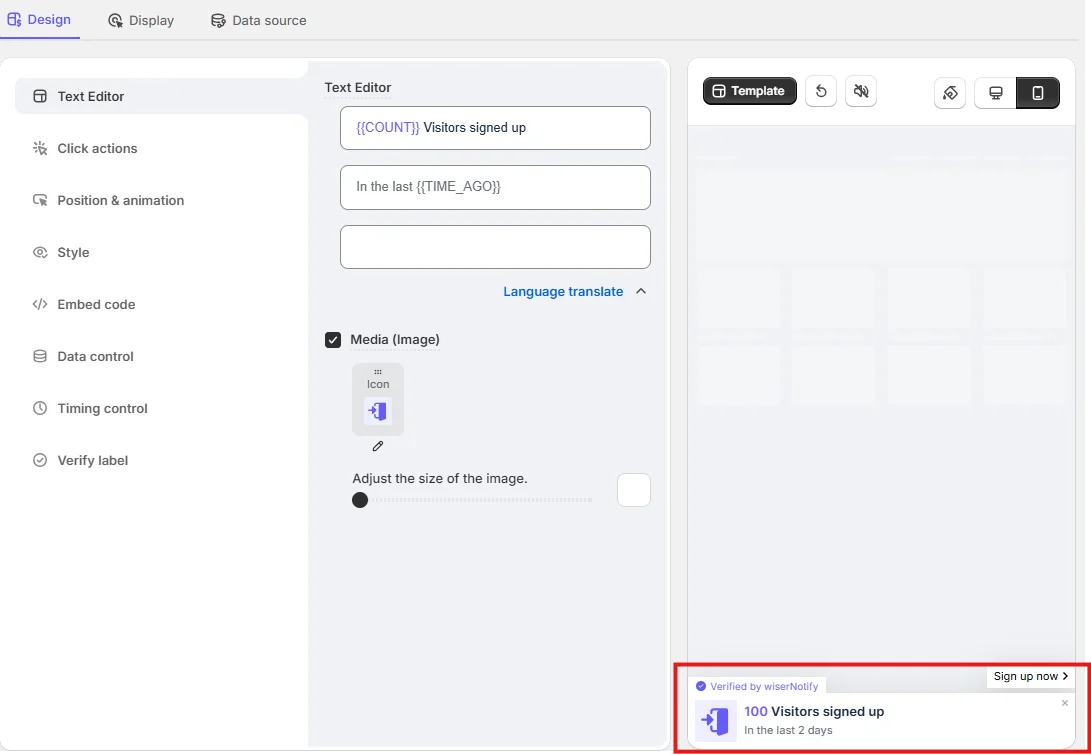Click the Style eye icon
This screenshot has height=755, width=1091.
point(40,253)
